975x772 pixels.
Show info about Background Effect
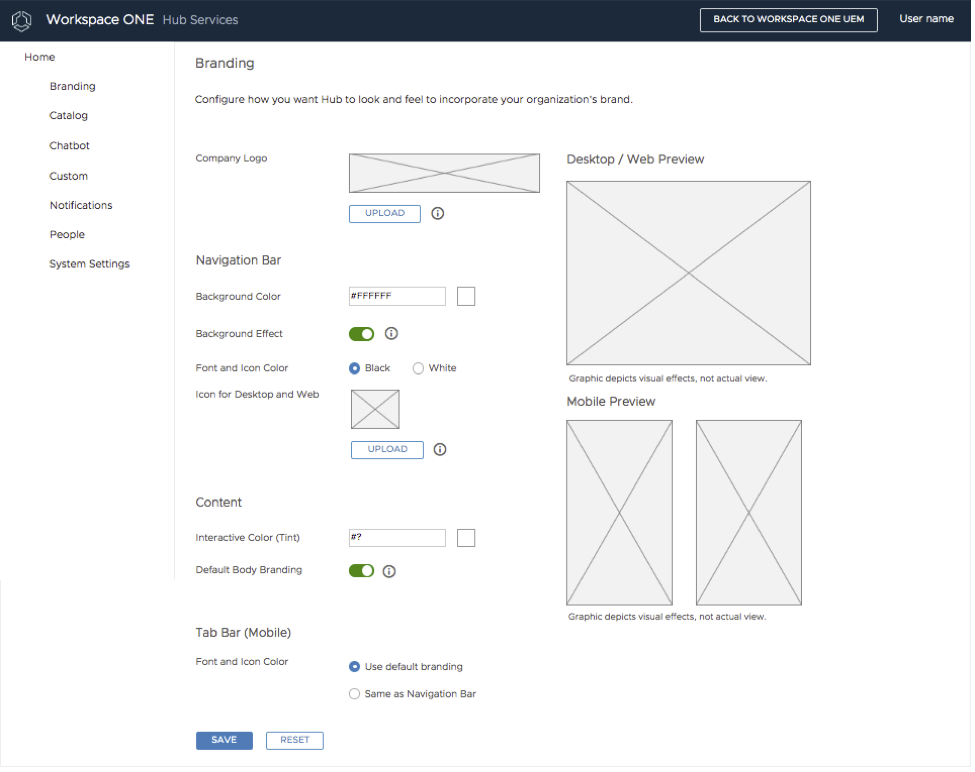[392, 335]
